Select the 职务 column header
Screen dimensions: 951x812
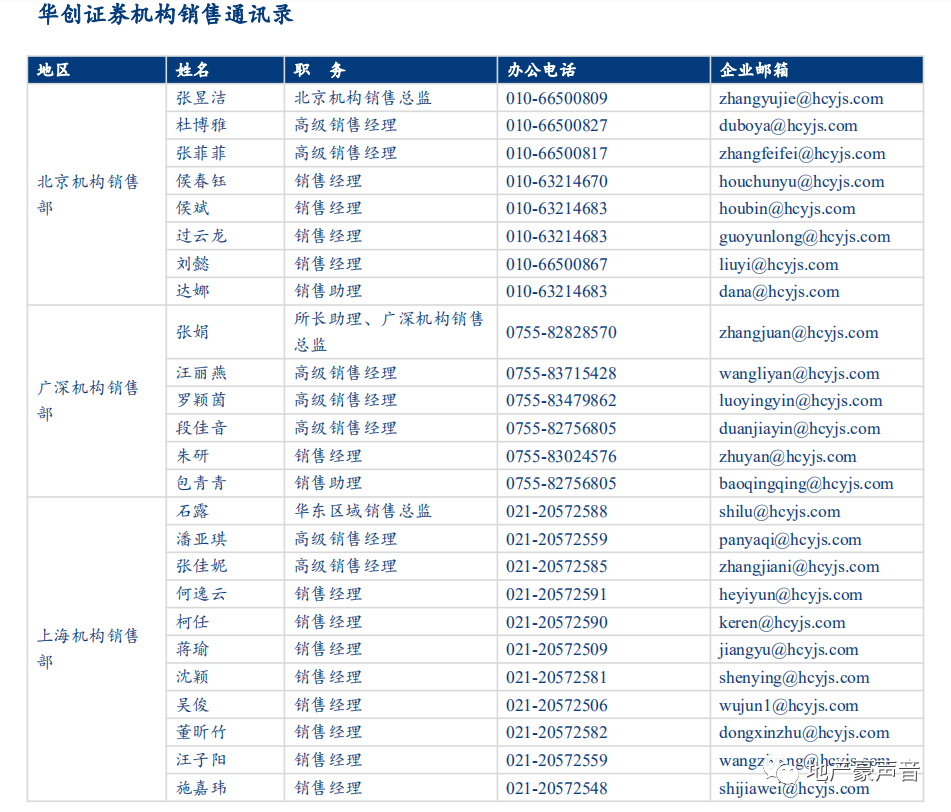(x=320, y=70)
